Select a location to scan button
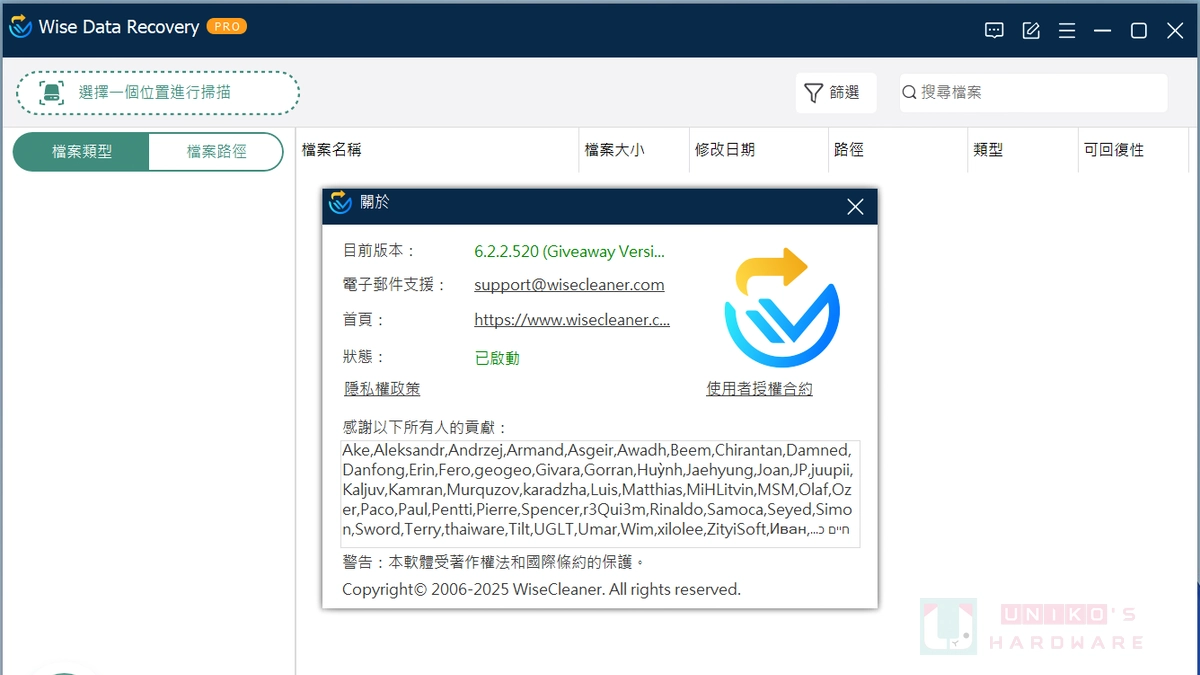Viewport: 1200px width, 675px height. [x=158, y=92]
